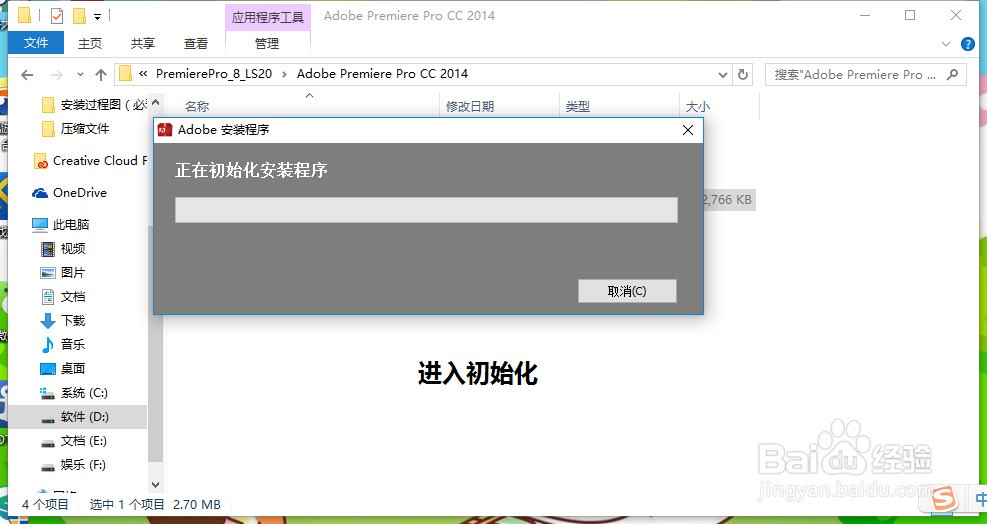Sort files by 名称 column
This screenshot has width=987, height=524.
196,106
